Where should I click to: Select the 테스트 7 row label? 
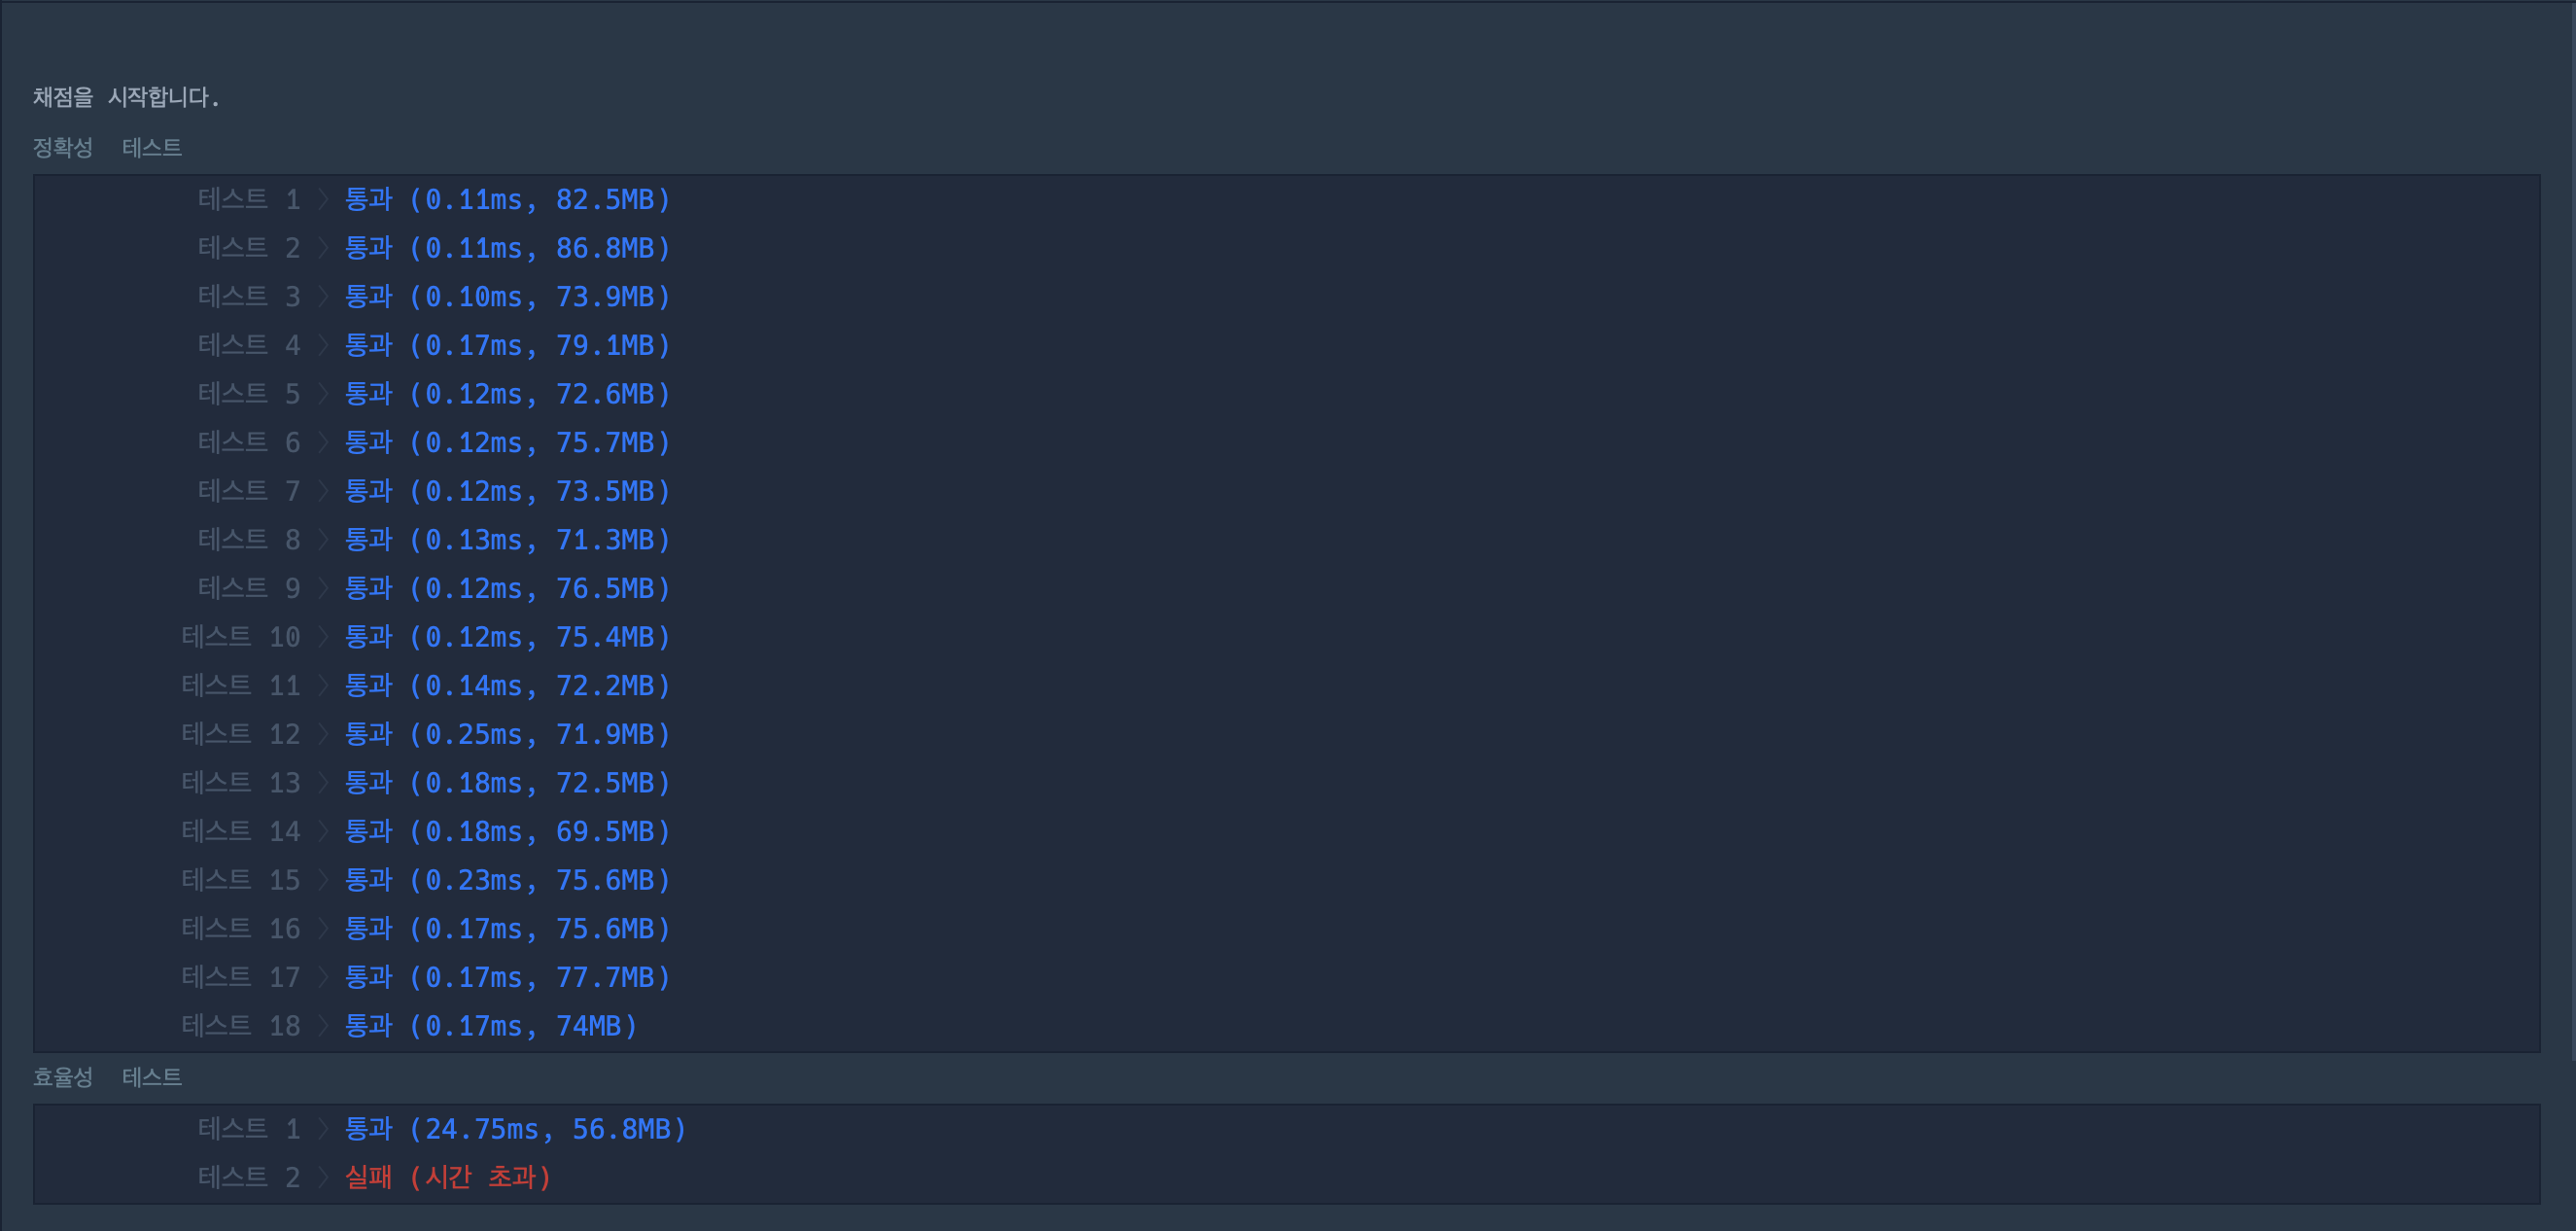[x=249, y=491]
